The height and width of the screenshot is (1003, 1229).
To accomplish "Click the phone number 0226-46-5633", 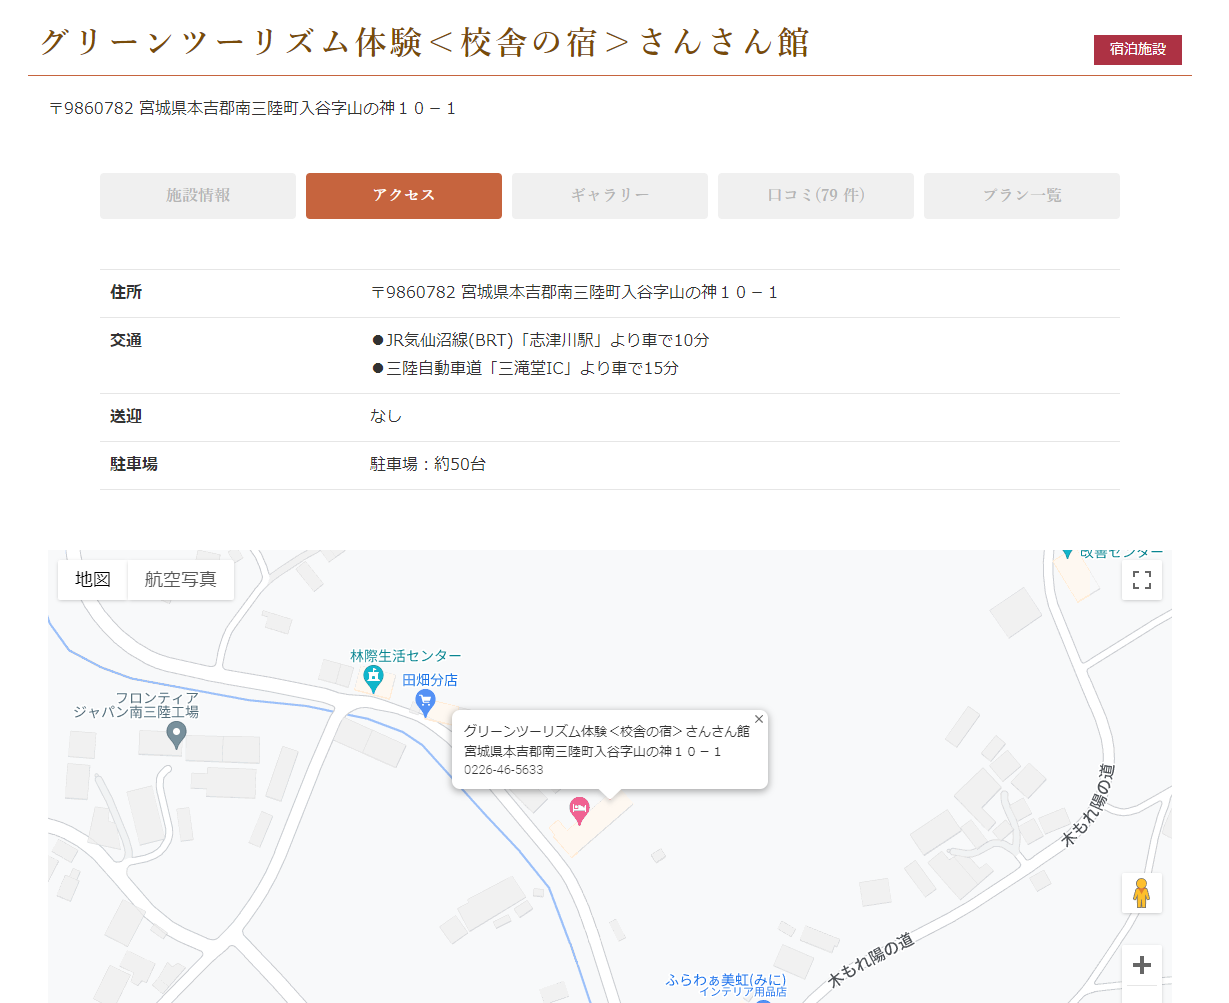I will pyautogui.click(x=504, y=770).
